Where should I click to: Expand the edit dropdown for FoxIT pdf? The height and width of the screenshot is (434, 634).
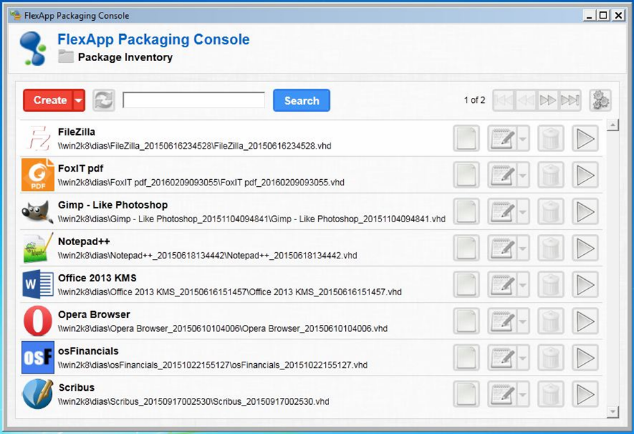[x=523, y=175]
